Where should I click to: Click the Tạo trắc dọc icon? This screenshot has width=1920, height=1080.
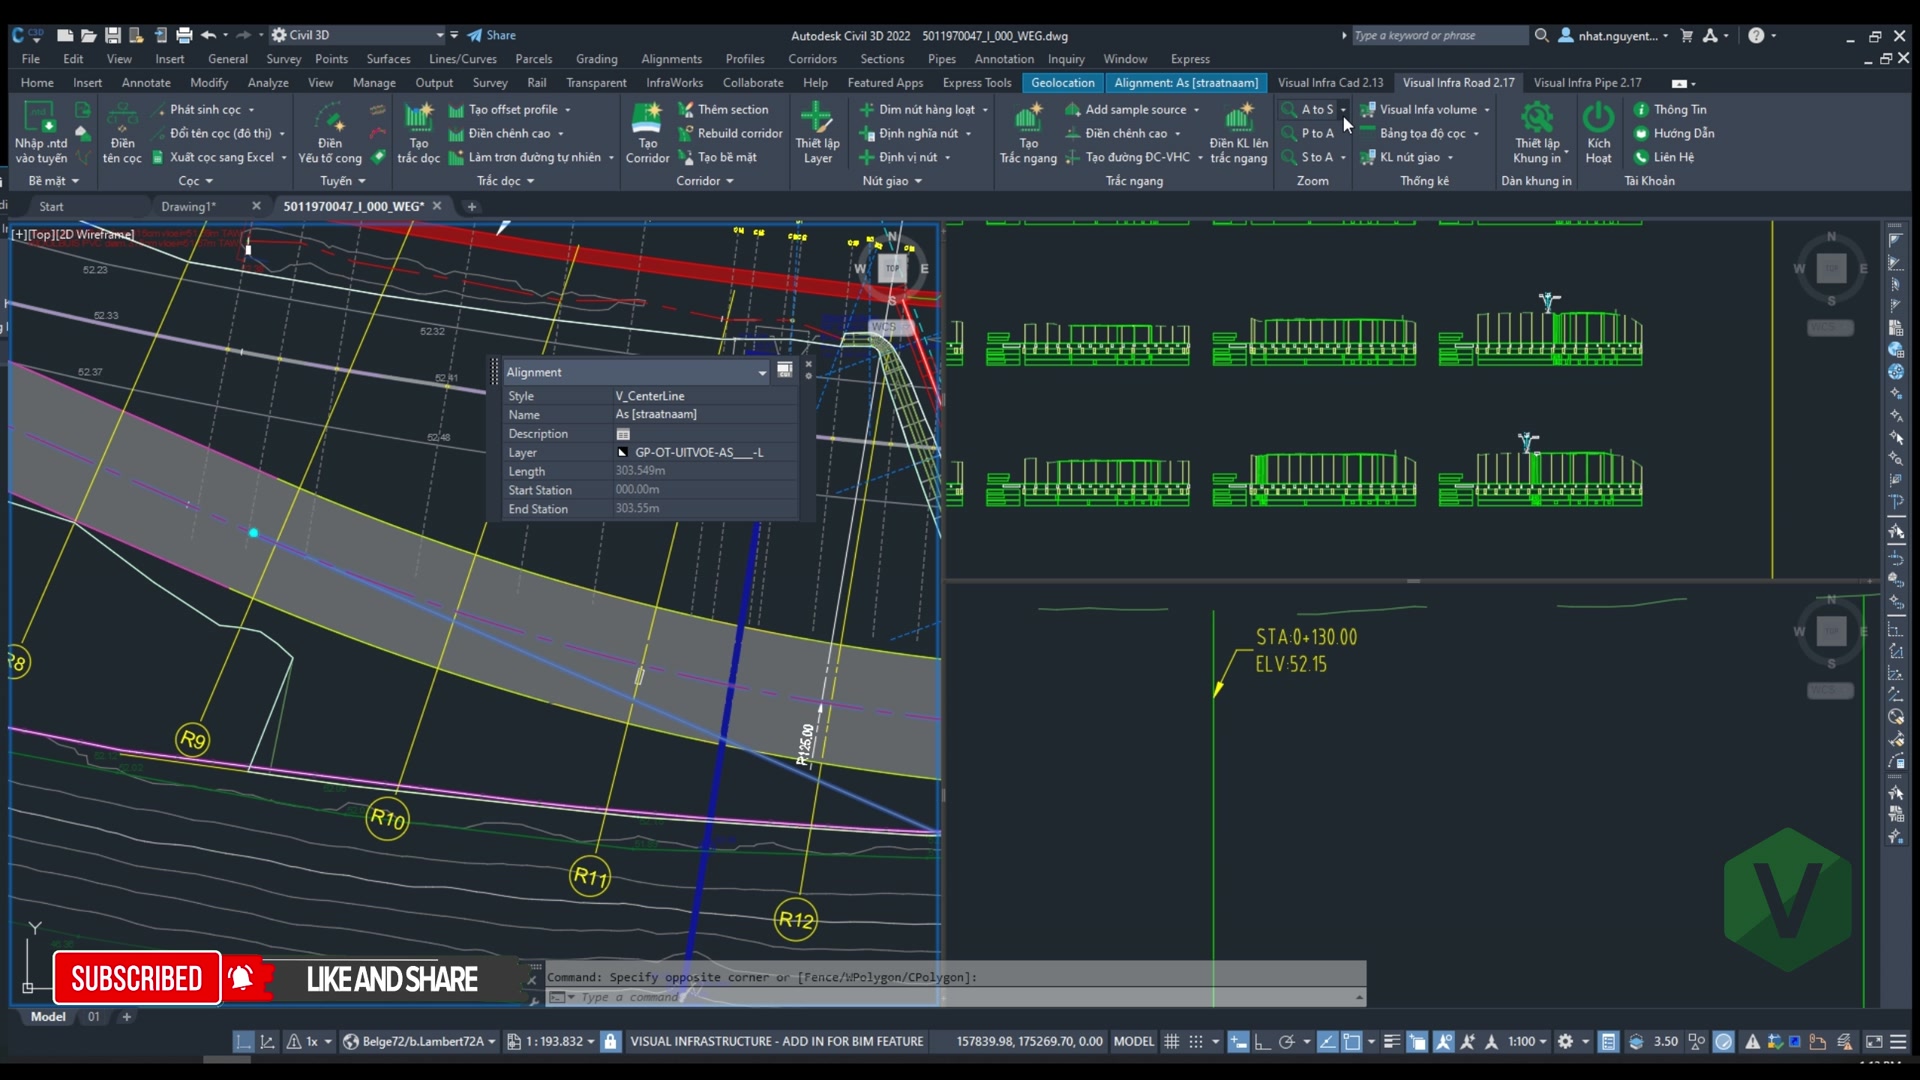tap(418, 132)
